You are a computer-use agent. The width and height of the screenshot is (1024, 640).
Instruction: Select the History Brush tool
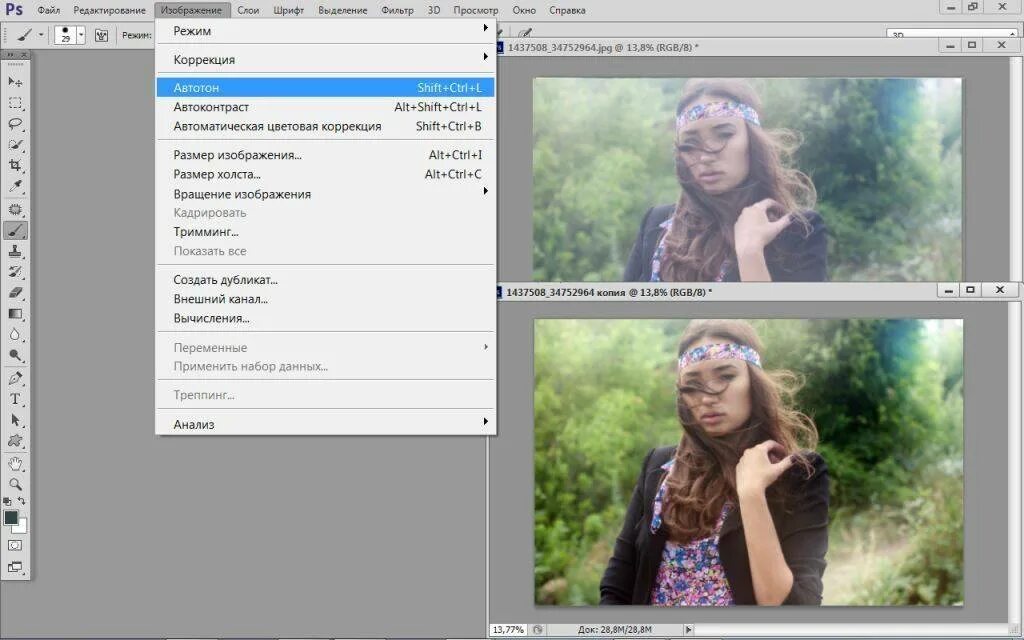[x=15, y=272]
